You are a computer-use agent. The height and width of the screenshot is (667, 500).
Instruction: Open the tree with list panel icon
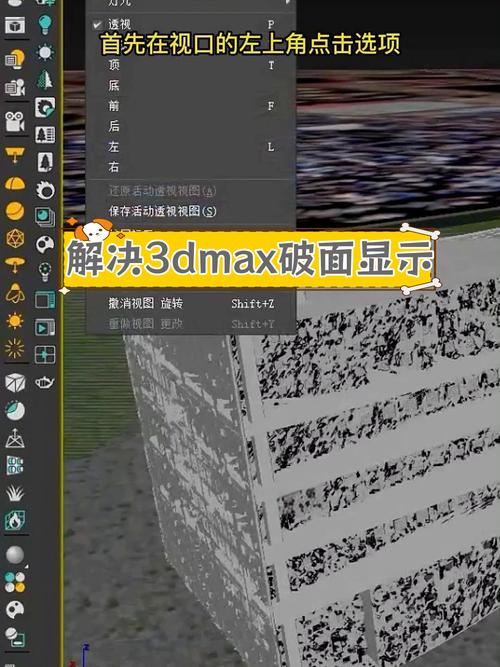coord(45,134)
